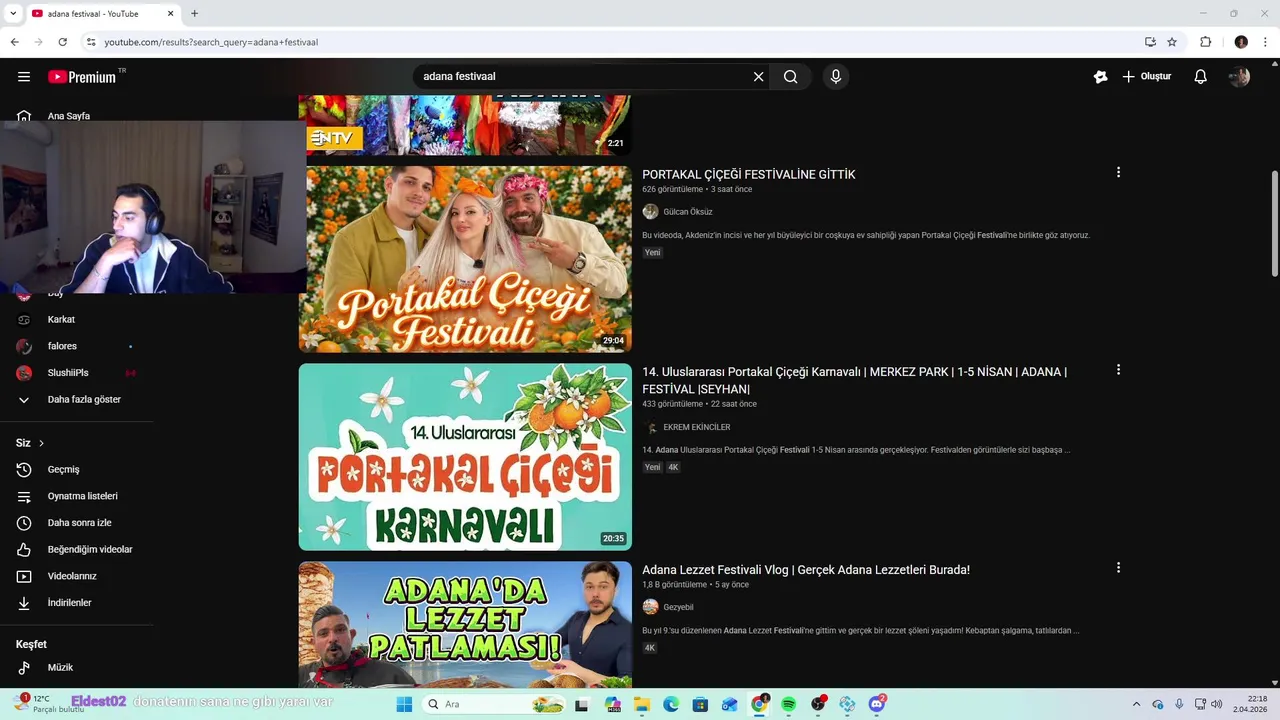Open the clock showing 22:18
The width and height of the screenshot is (1280, 720).
[1250, 704]
